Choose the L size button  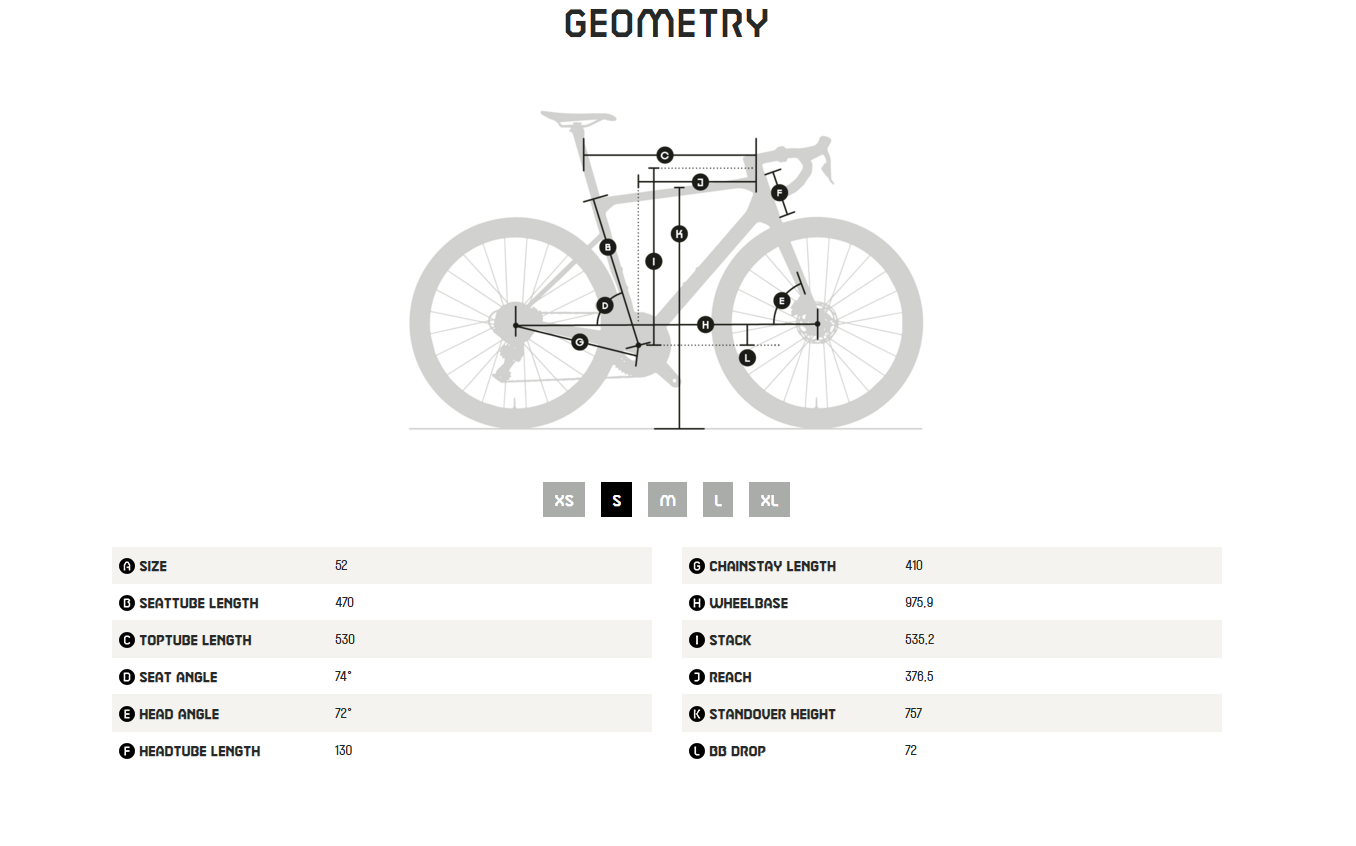(718, 500)
